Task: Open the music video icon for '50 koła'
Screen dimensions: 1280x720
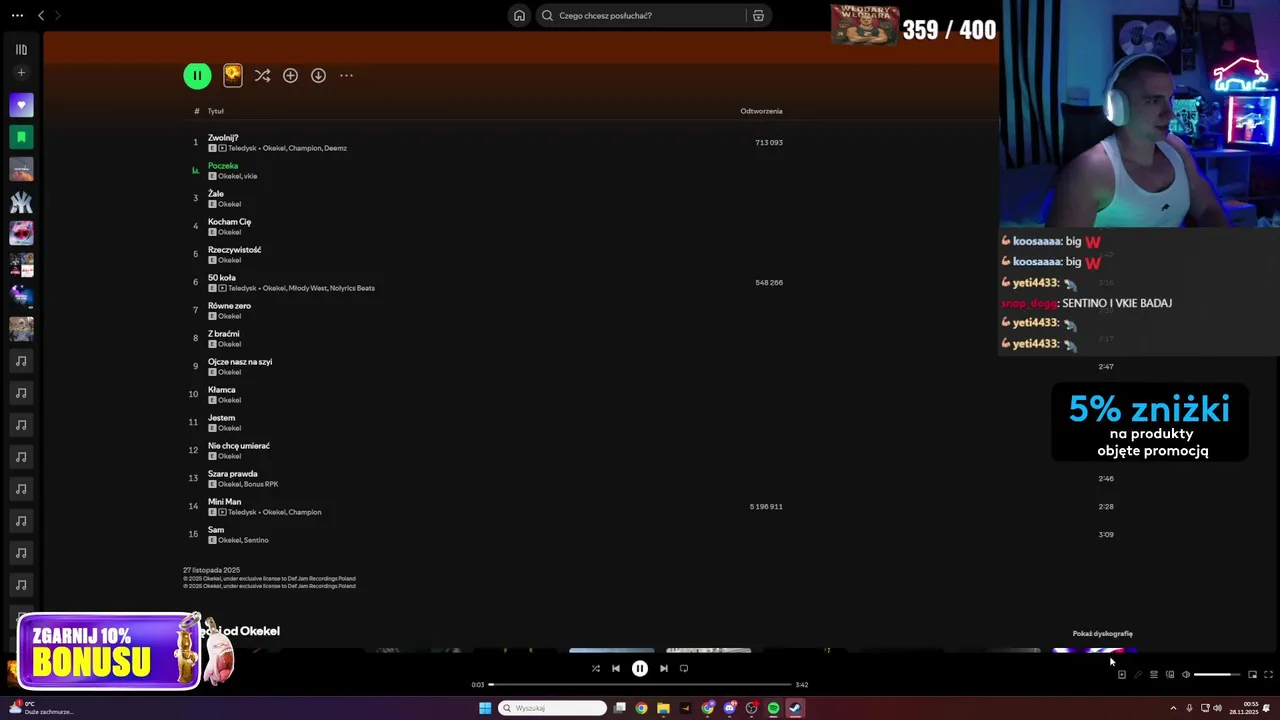Action: (x=222, y=288)
